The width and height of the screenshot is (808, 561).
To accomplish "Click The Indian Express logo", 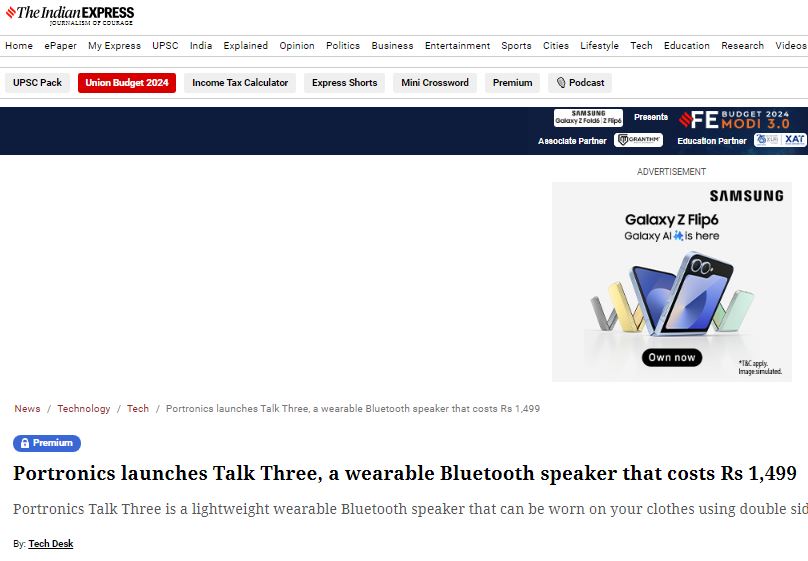I will [x=70, y=15].
